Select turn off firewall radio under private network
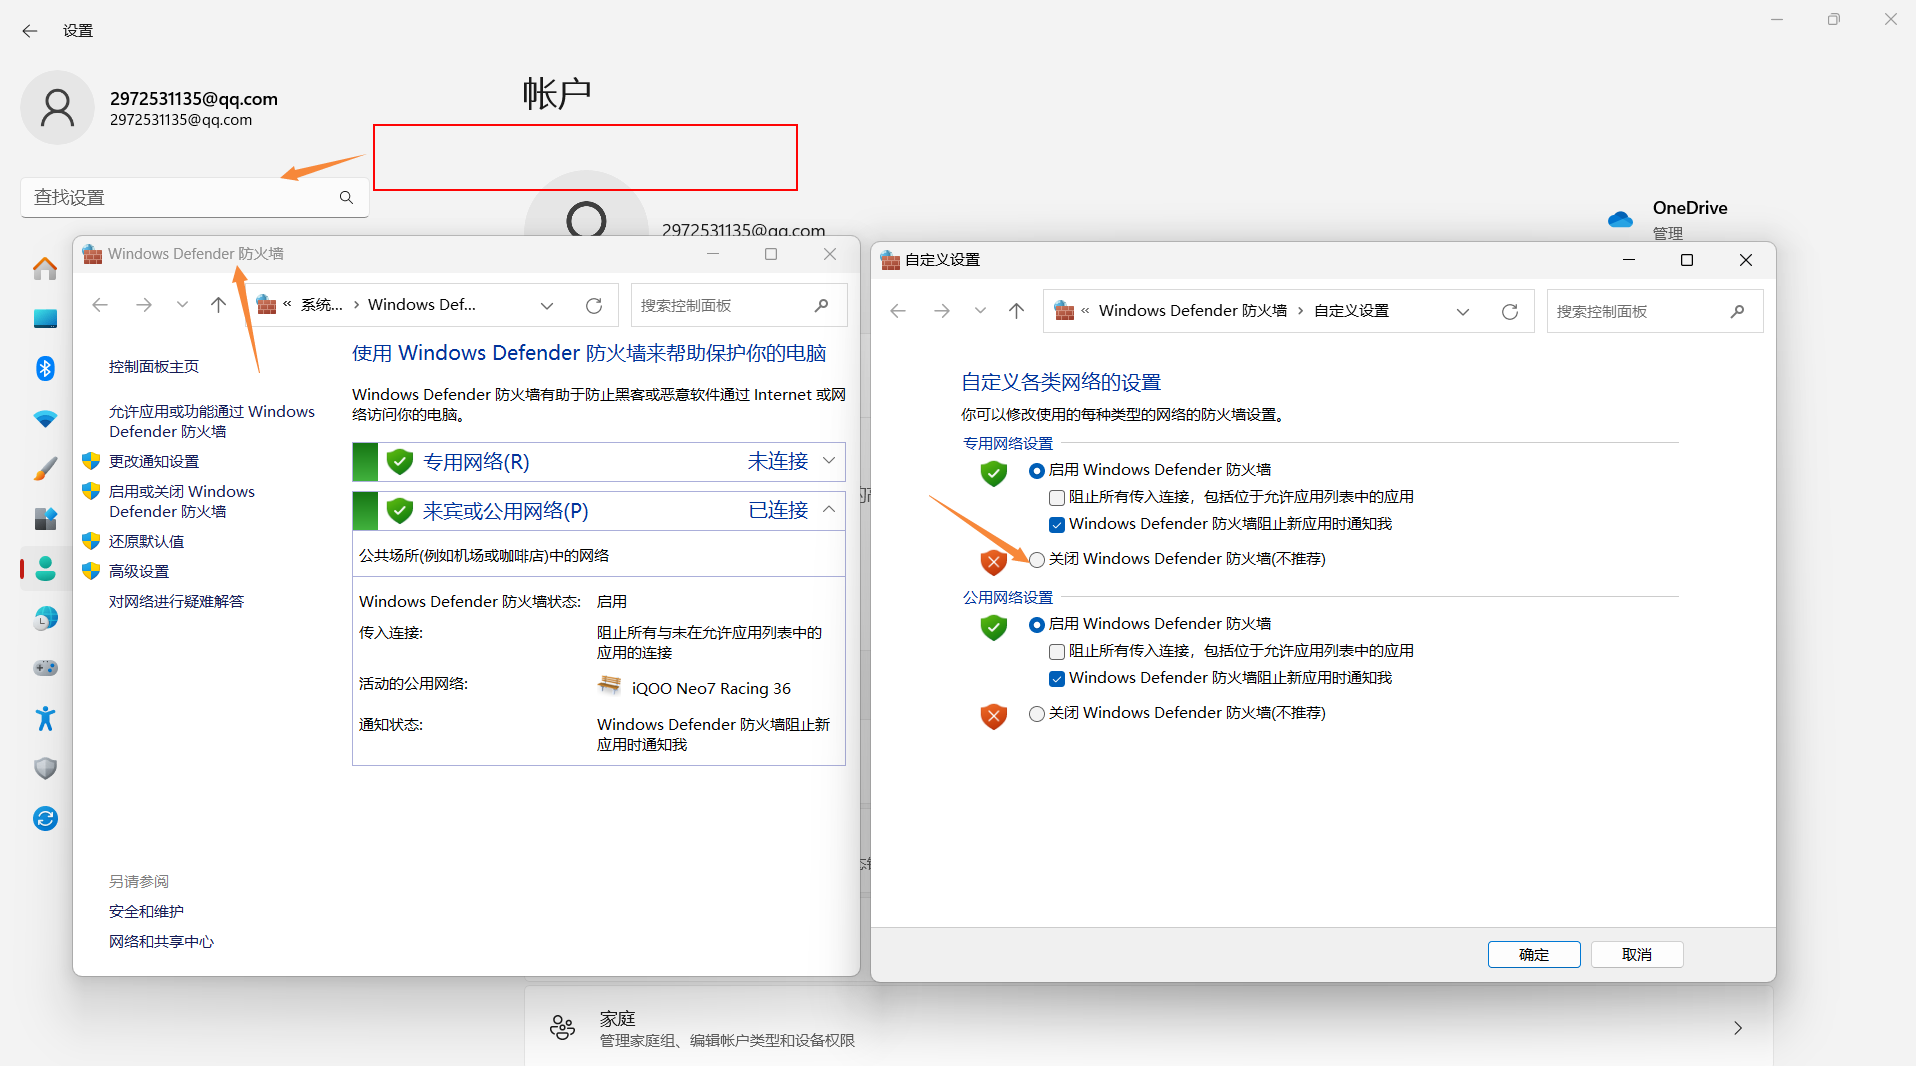The width and height of the screenshot is (1916, 1066). point(1037,560)
